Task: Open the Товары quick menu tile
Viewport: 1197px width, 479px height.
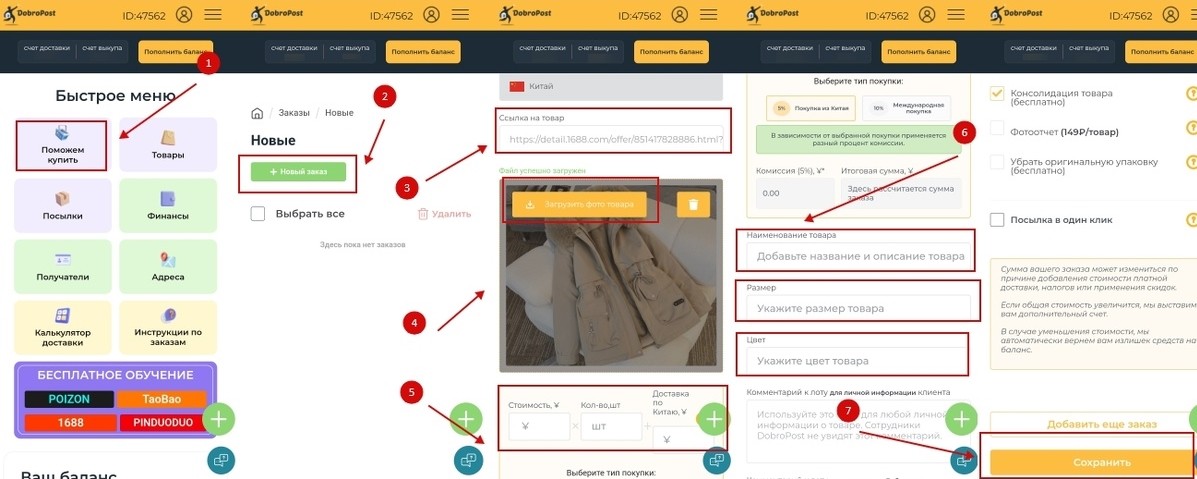Action: coord(168,145)
